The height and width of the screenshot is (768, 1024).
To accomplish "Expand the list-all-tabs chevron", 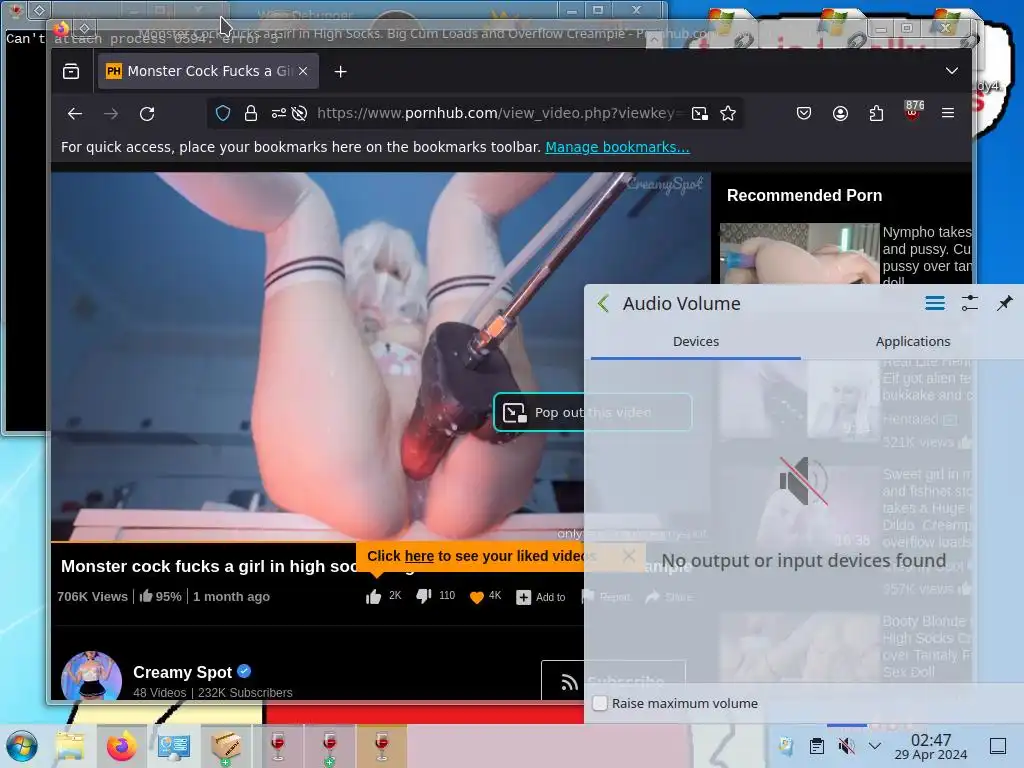I will pyautogui.click(x=952, y=71).
